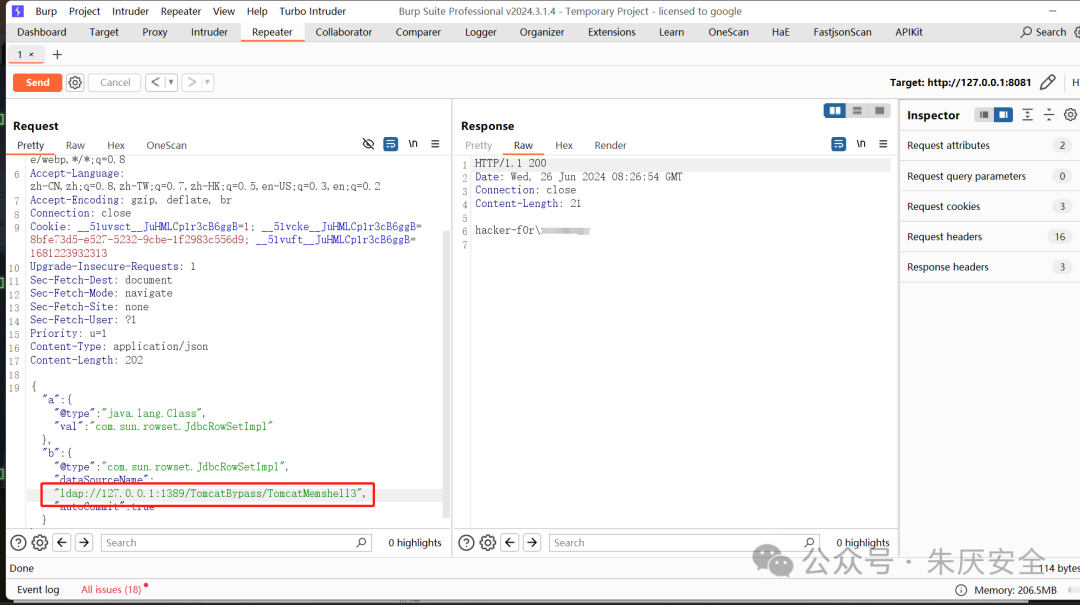The height and width of the screenshot is (605, 1080).
Task: Click the orange Send button
Action: [x=37, y=83]
